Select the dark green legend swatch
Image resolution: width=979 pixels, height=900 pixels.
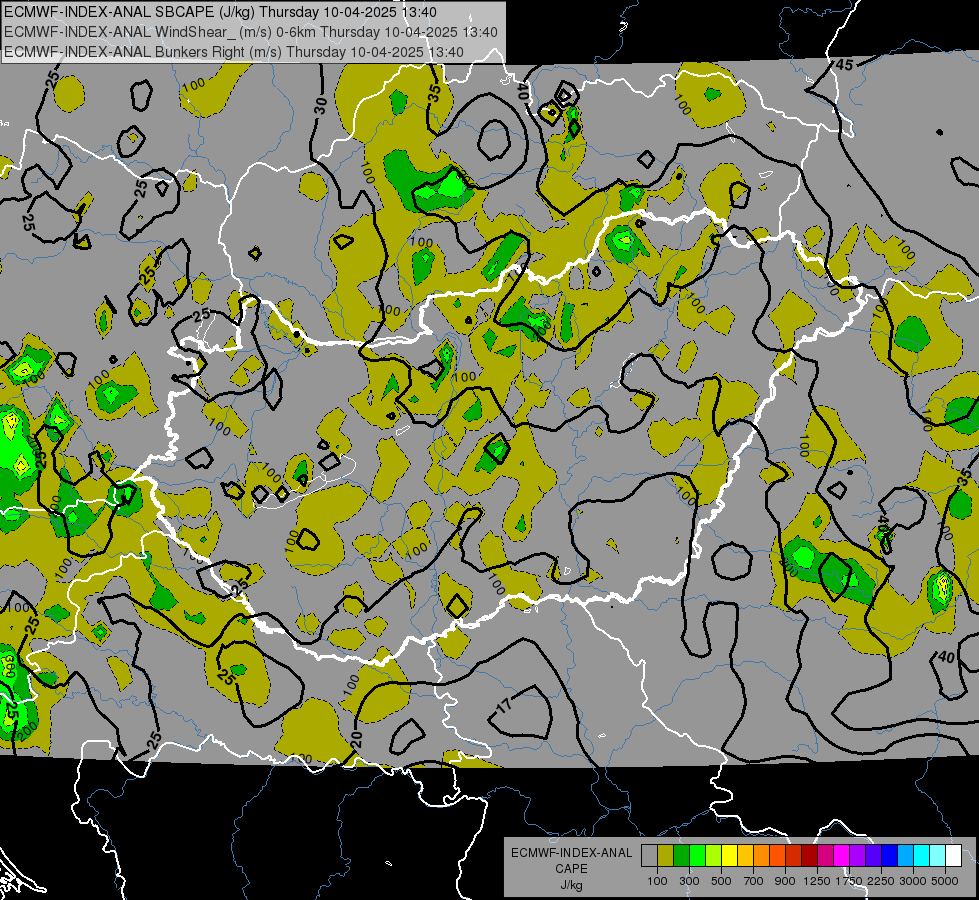click(x=681, y=855)
